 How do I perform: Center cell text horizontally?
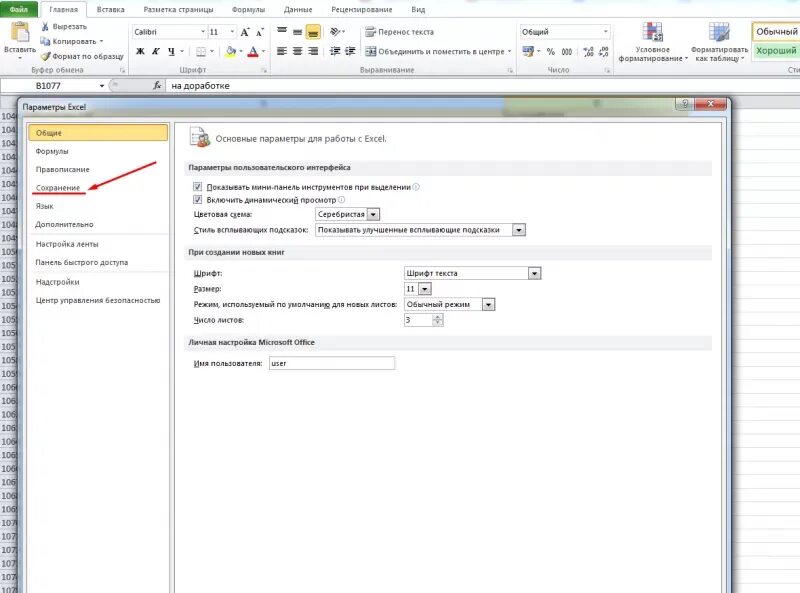pos(297,51)
